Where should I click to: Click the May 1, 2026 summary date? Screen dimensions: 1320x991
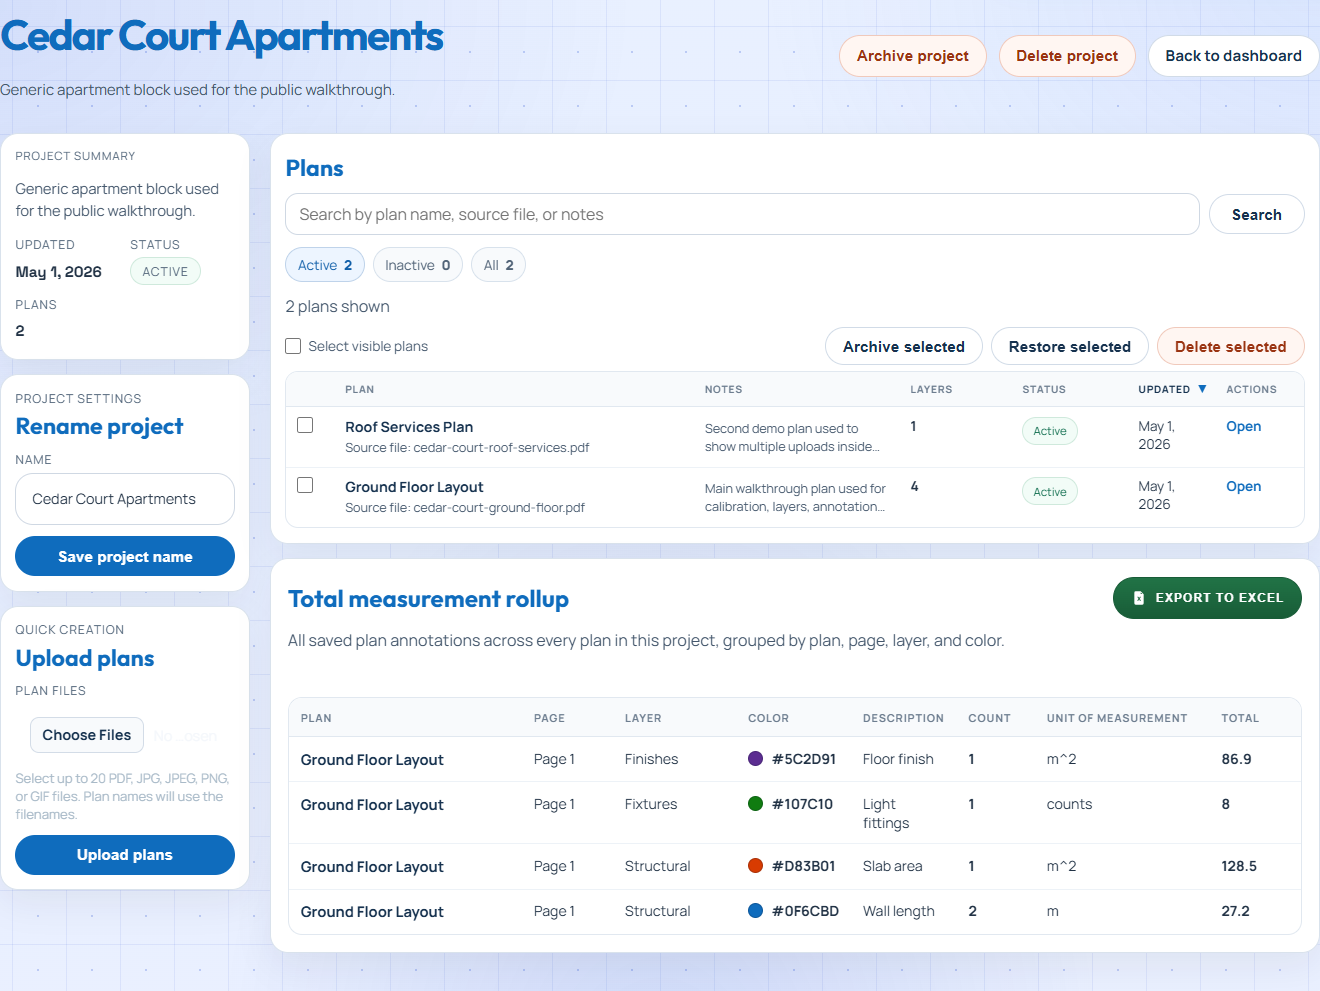(58, 272)
